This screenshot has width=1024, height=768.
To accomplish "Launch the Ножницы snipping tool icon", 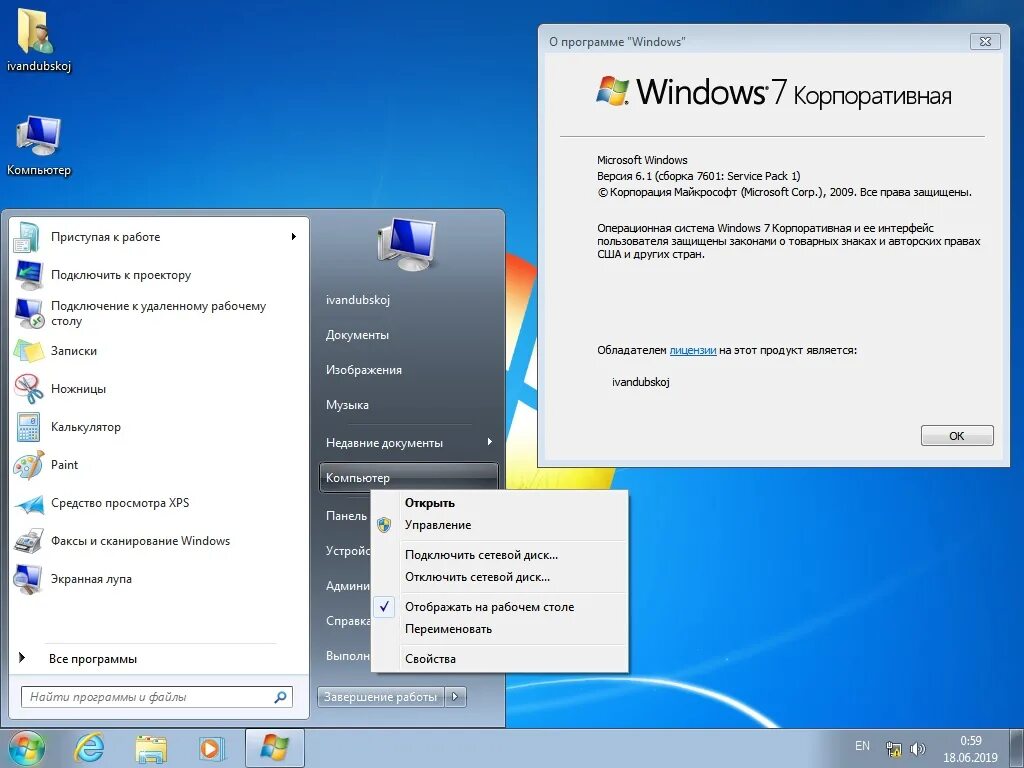I will pos(29,389).
